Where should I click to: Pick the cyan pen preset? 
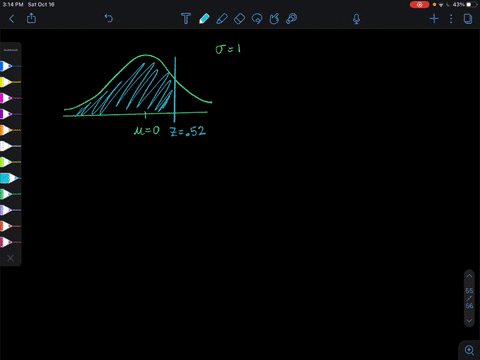(x=10, y=178)
